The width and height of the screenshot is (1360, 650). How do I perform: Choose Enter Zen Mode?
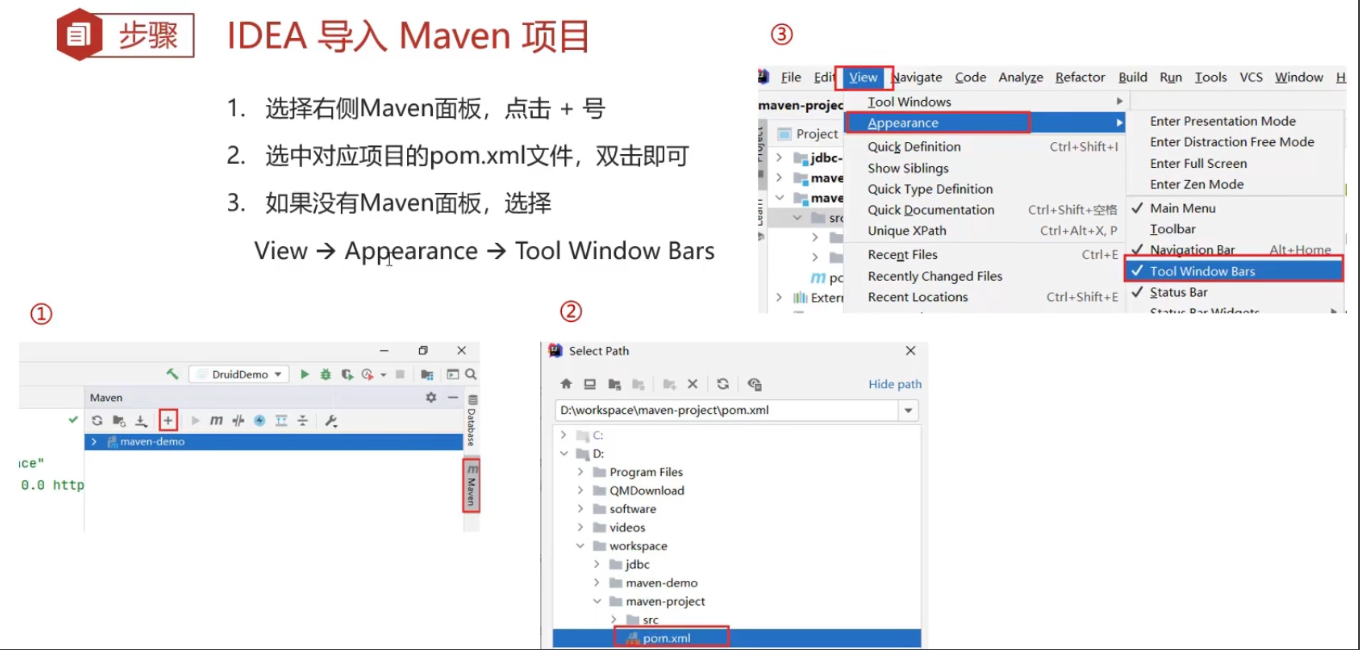[1197, 184]
